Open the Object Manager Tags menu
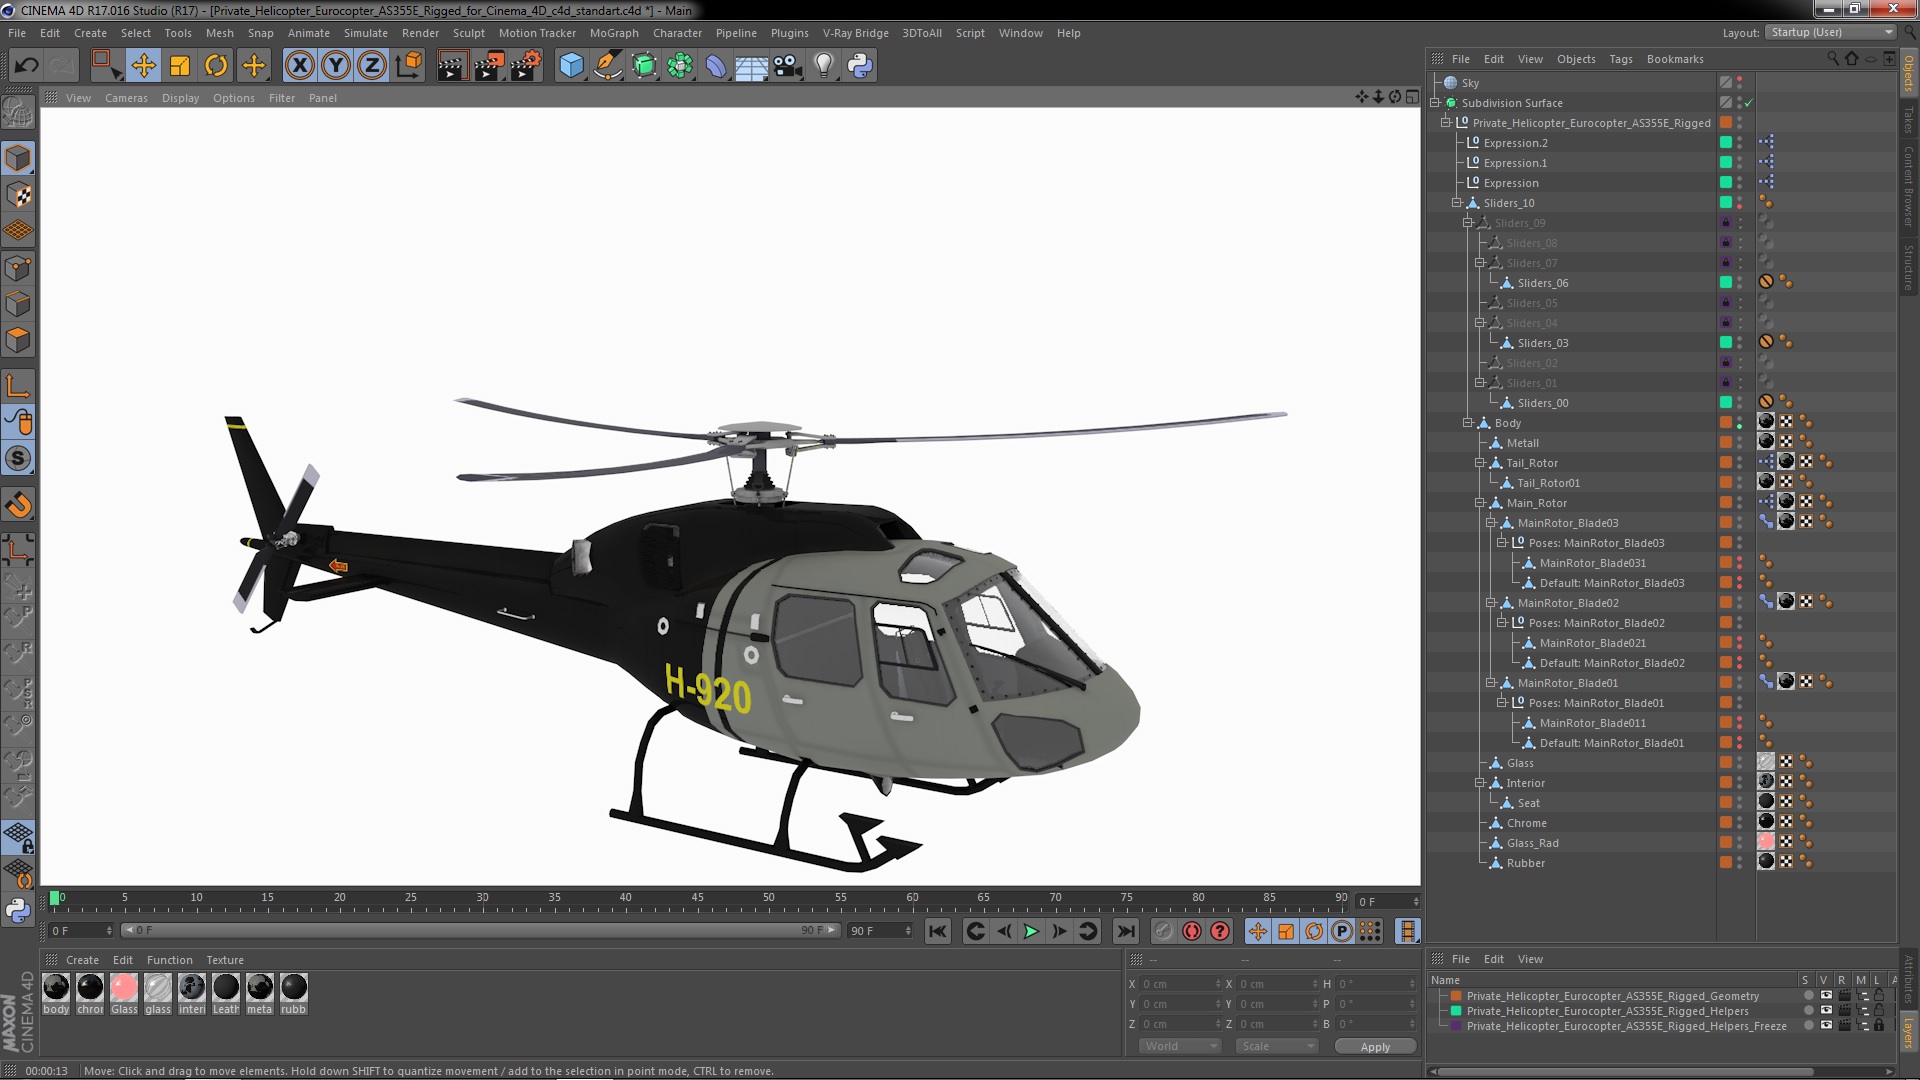This screenshot has width=1920, height=1080. [x=1620, y=59]
